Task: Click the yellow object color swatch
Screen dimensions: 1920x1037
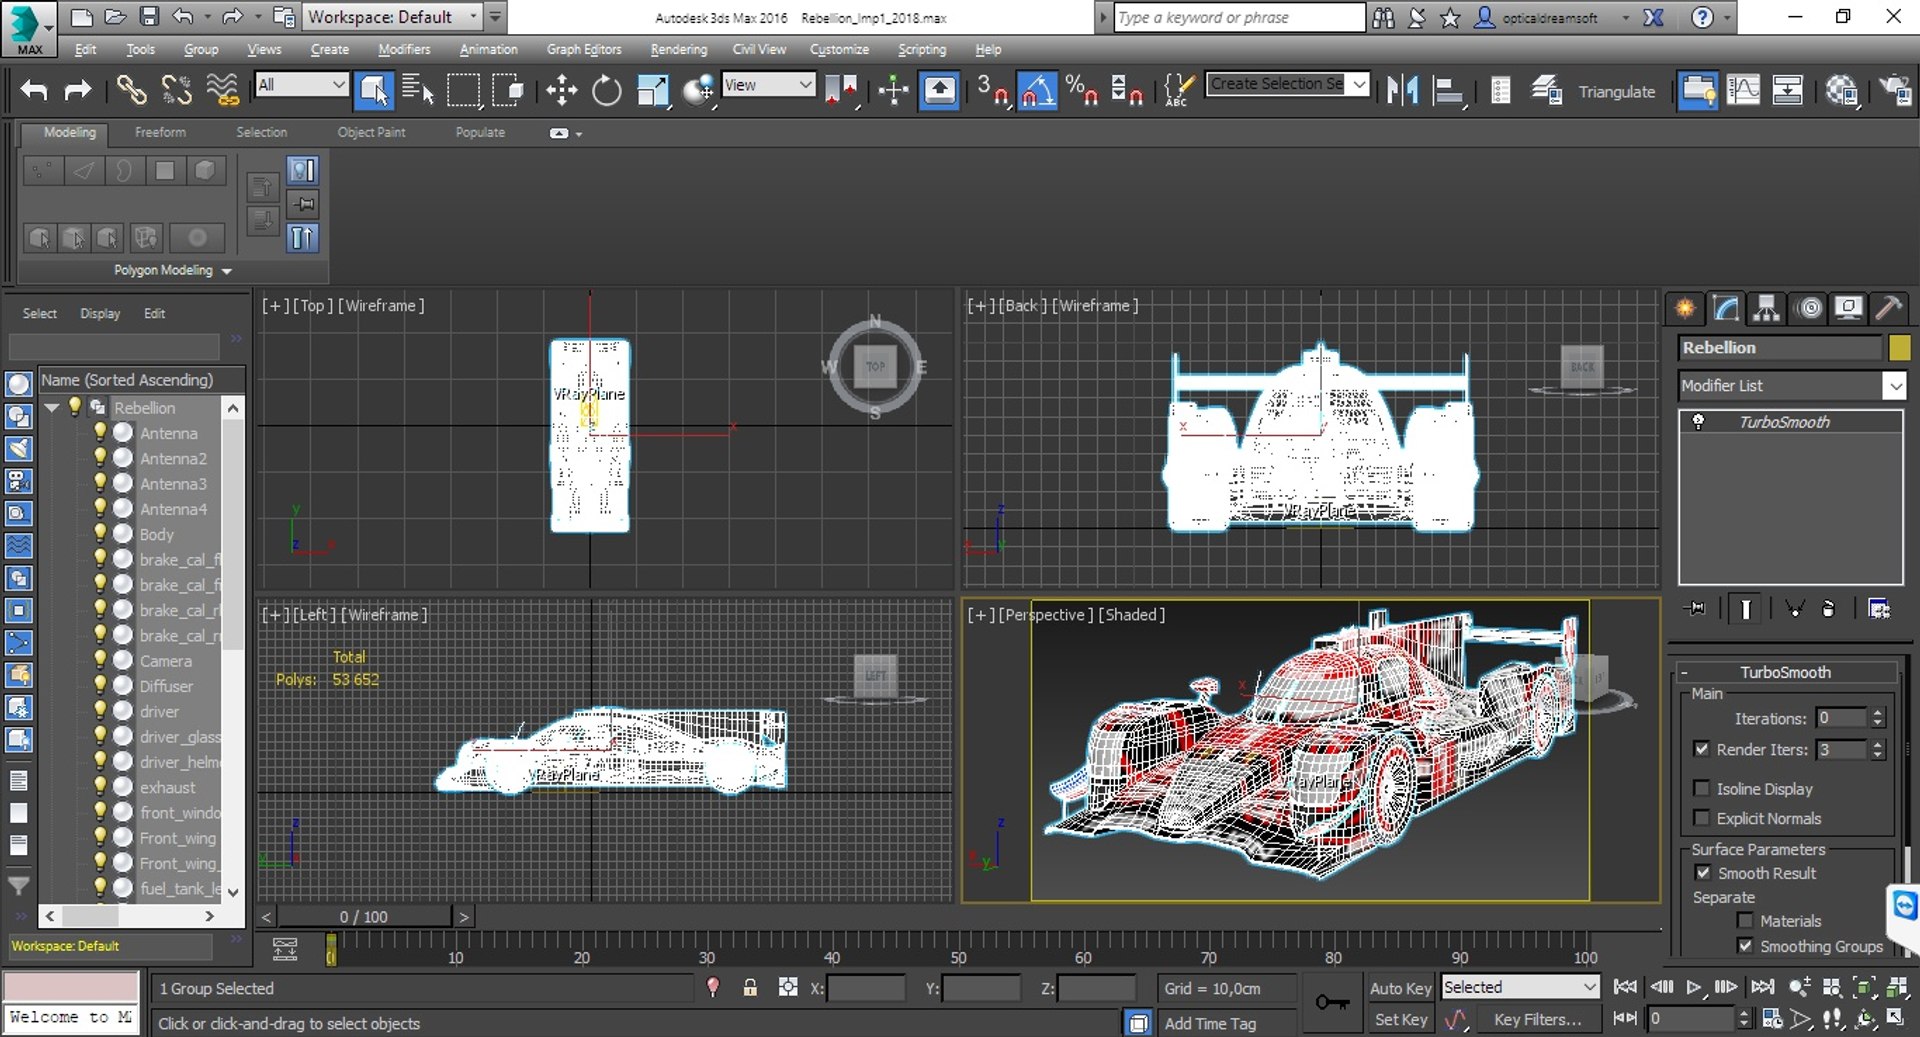Action: (x=1899, y=348)
